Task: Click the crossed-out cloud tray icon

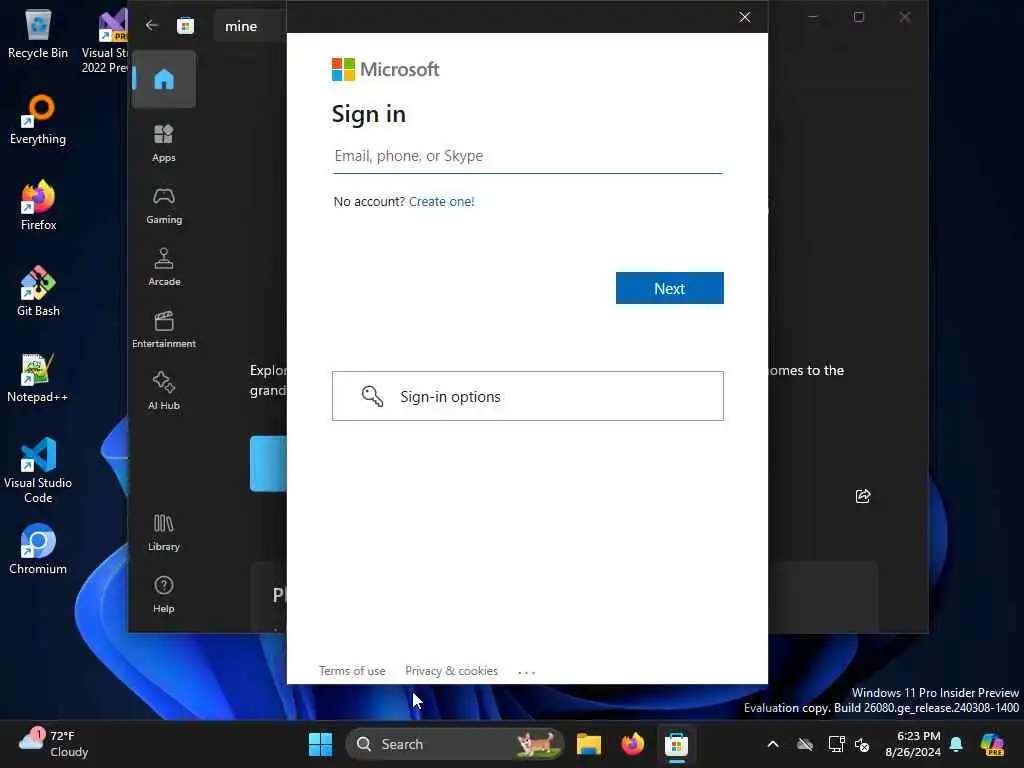Action: coord(805,744)
